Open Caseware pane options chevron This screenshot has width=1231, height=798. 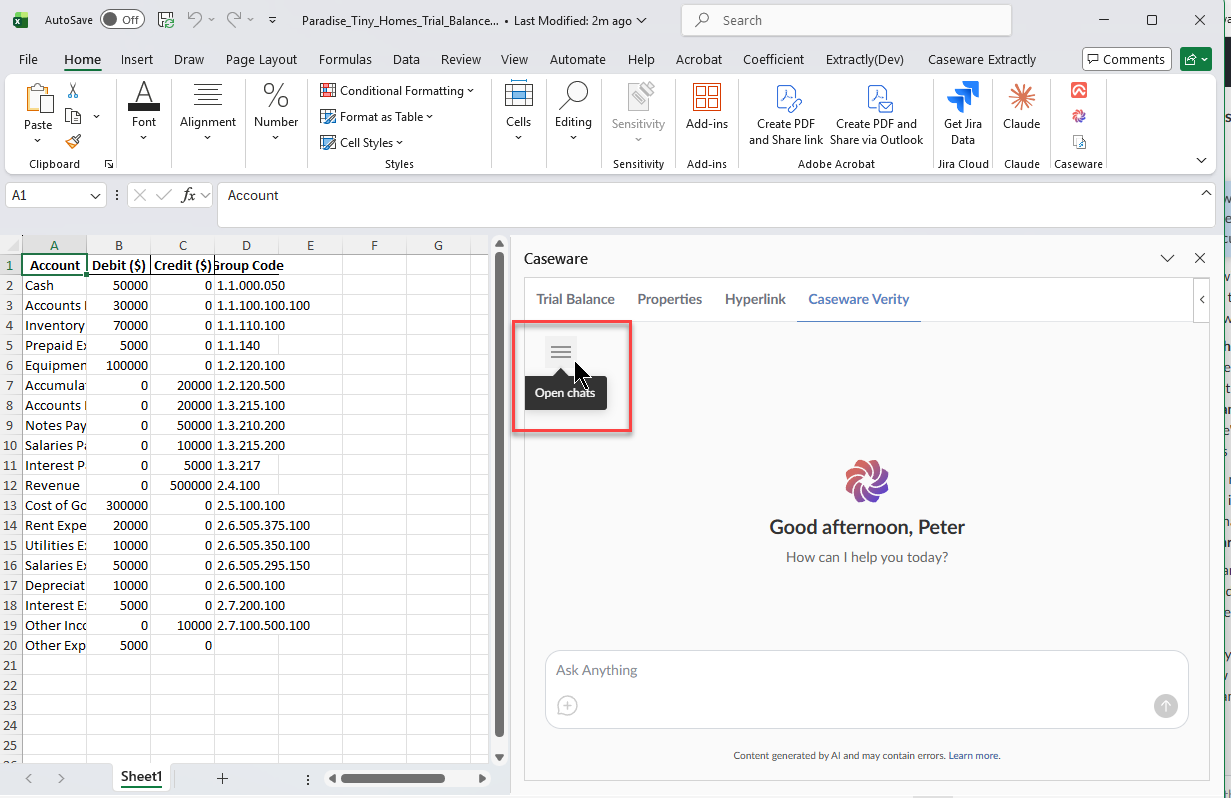(x=1167, y=258)
